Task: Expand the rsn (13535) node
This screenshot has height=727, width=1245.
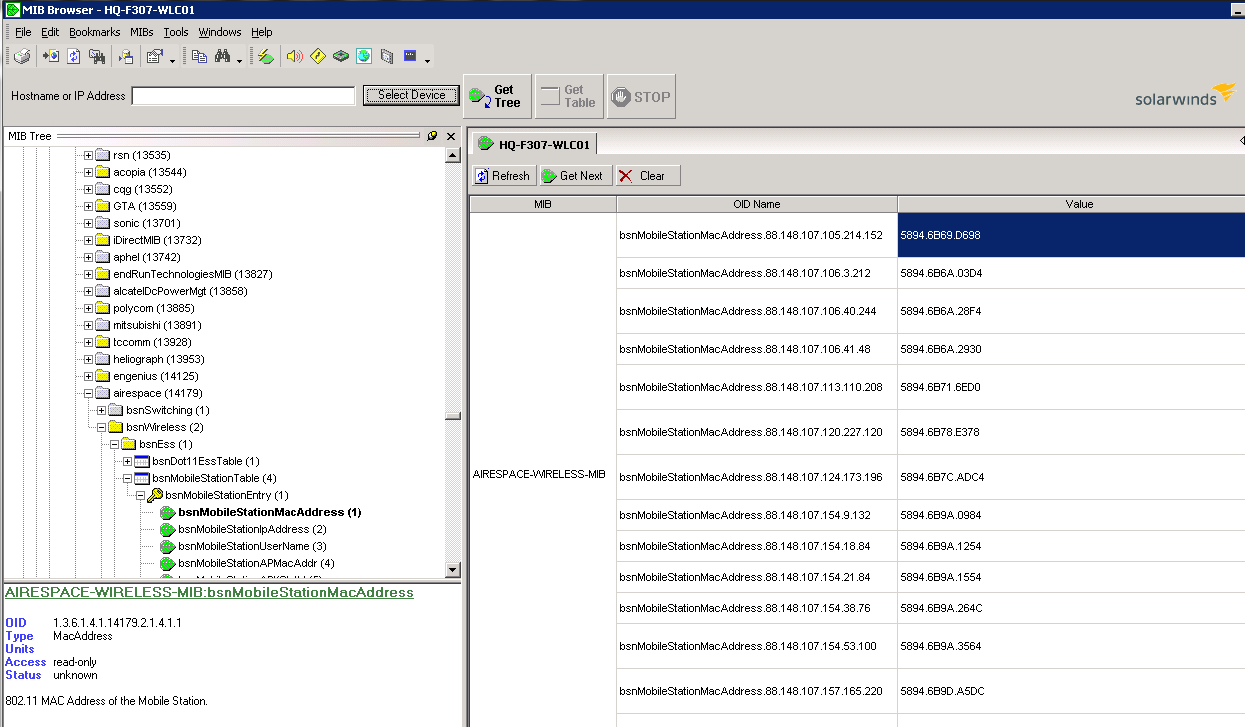Action: click(x=88, y=155)
